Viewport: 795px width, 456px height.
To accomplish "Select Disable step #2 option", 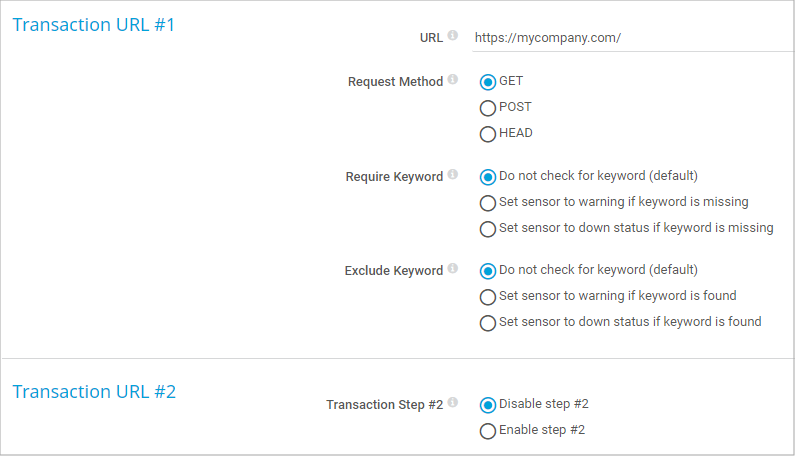I will 488,405.
